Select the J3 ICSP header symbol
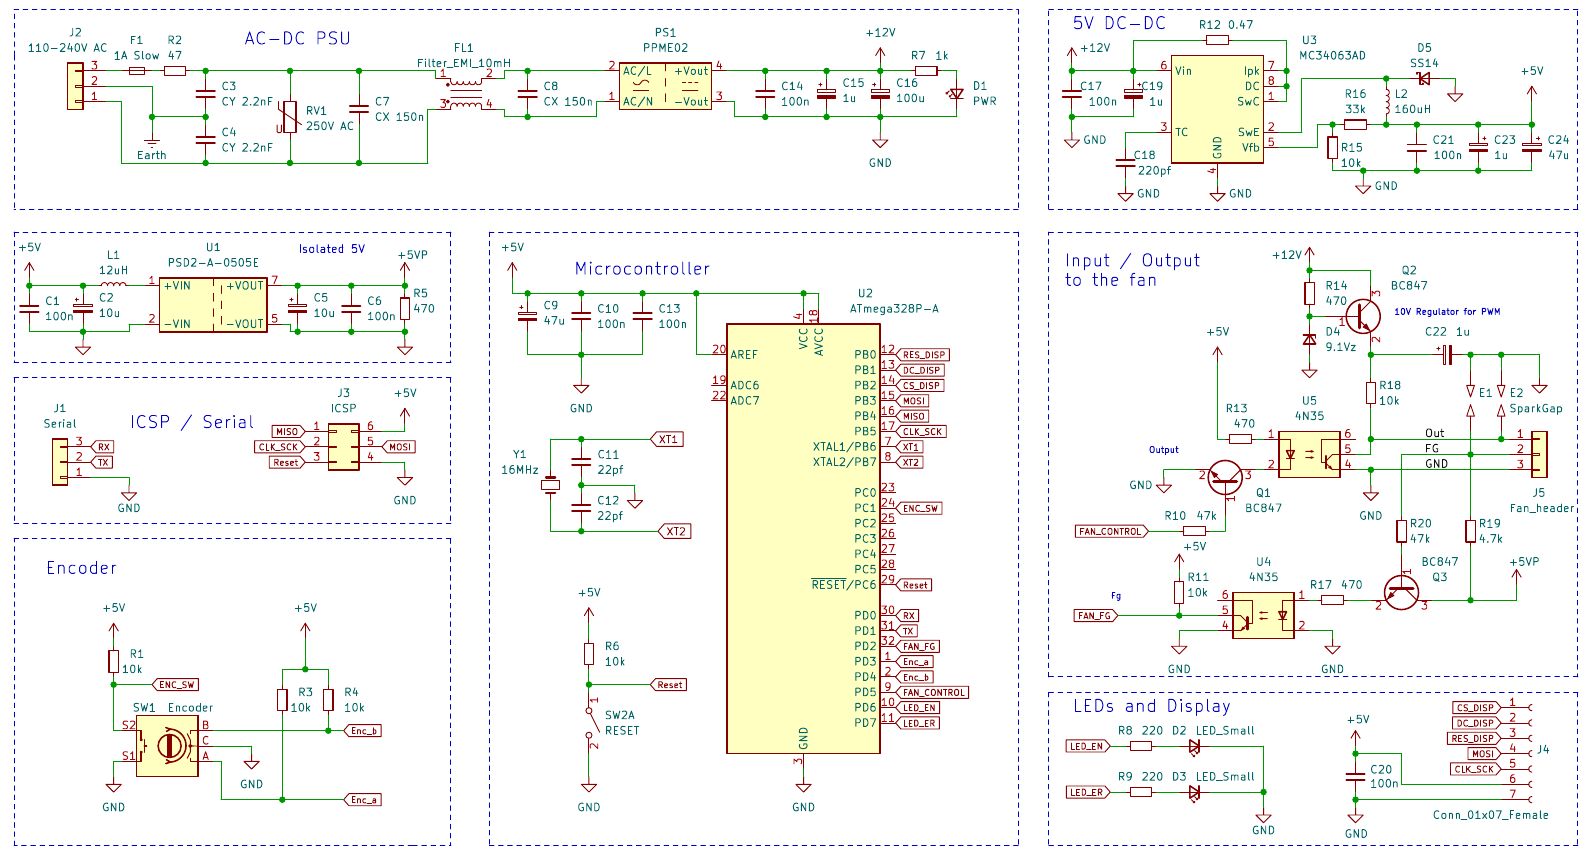Image resolution: width=1588 pixels, height=854 pixels. click(x=343, y=446)
